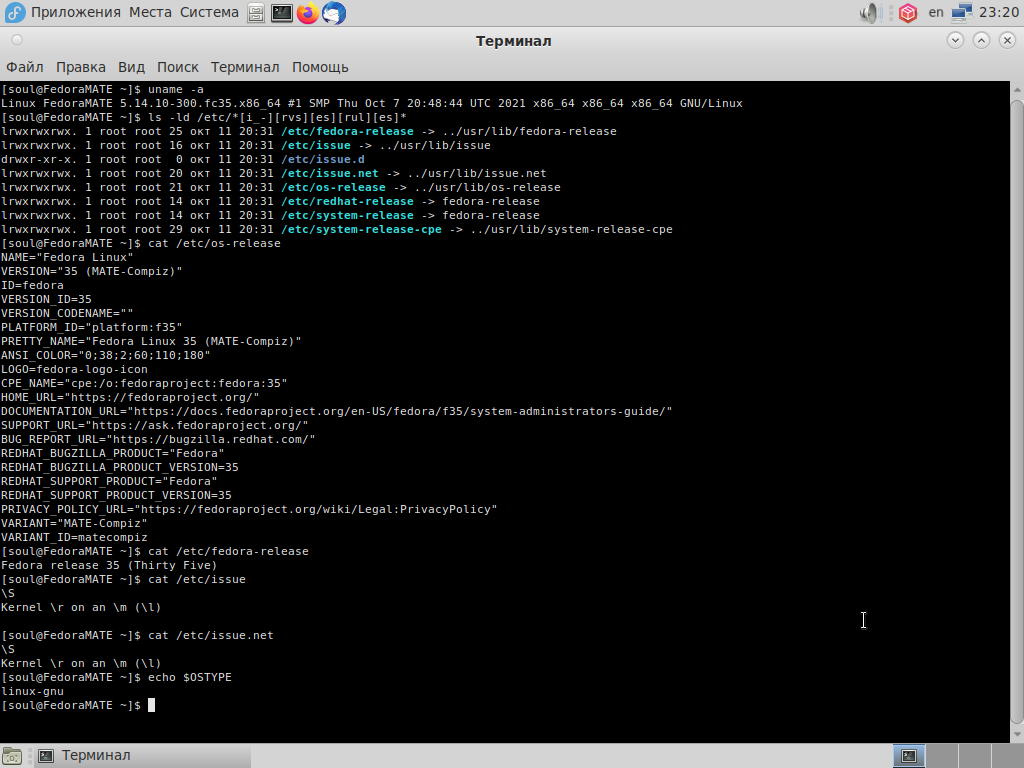The height and width of the screenshot is (768, 1024).
Task: Click the DOCUMENTATION_URL line
Action: tap(336, 411)
